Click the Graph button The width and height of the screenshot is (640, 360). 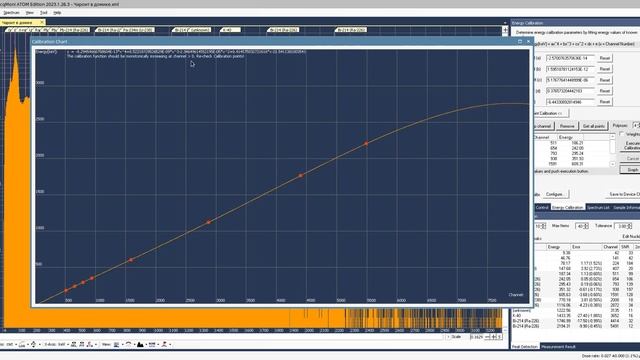coord(631,169)
